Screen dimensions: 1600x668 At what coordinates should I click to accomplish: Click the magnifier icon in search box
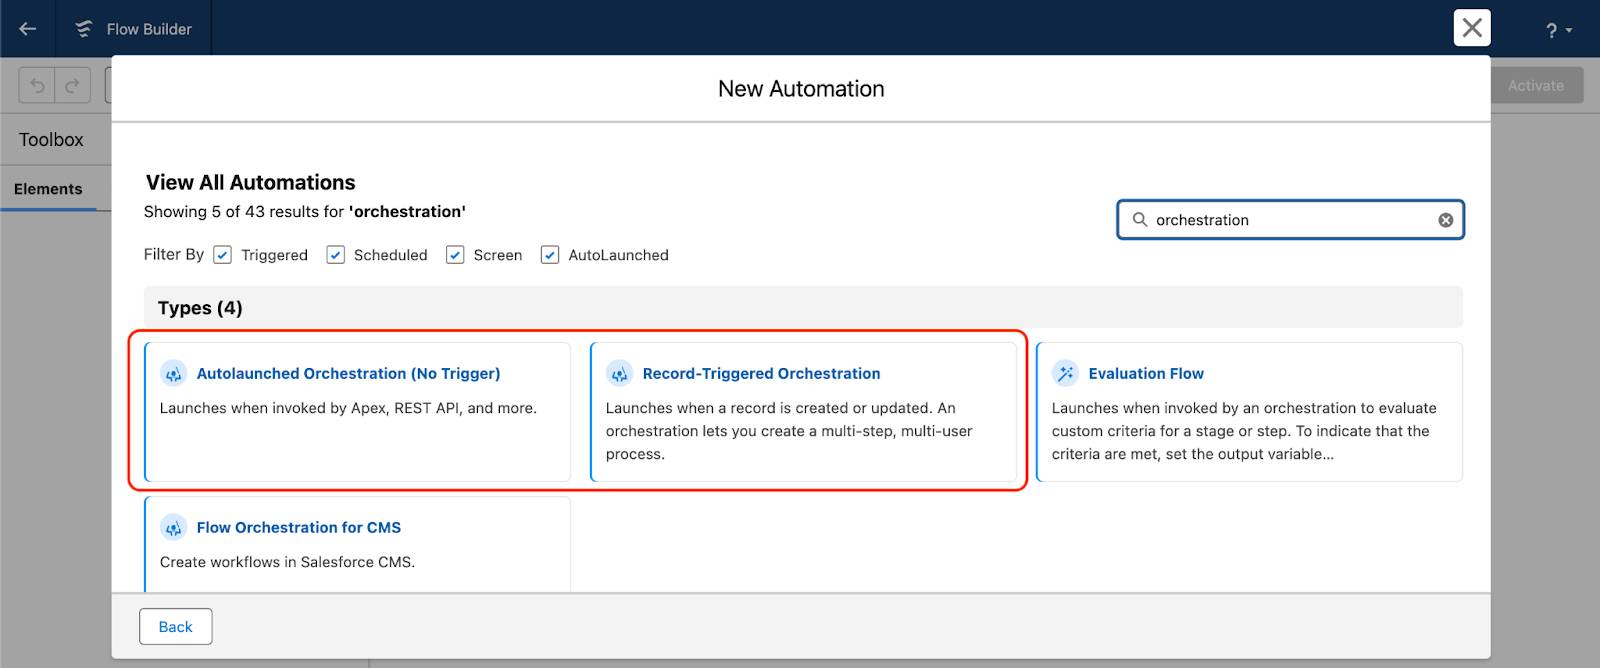click(x=1139, y=219)
